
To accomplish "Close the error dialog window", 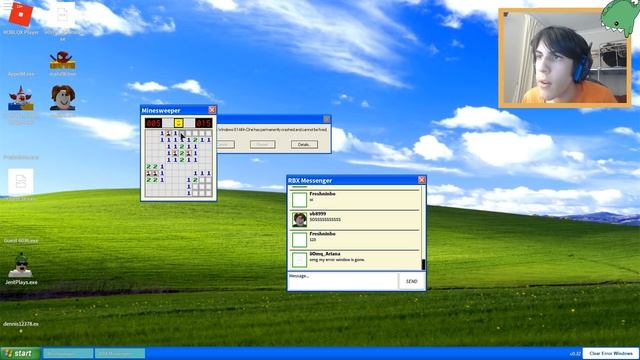I will pyautogui.click(x=327, y=119).
